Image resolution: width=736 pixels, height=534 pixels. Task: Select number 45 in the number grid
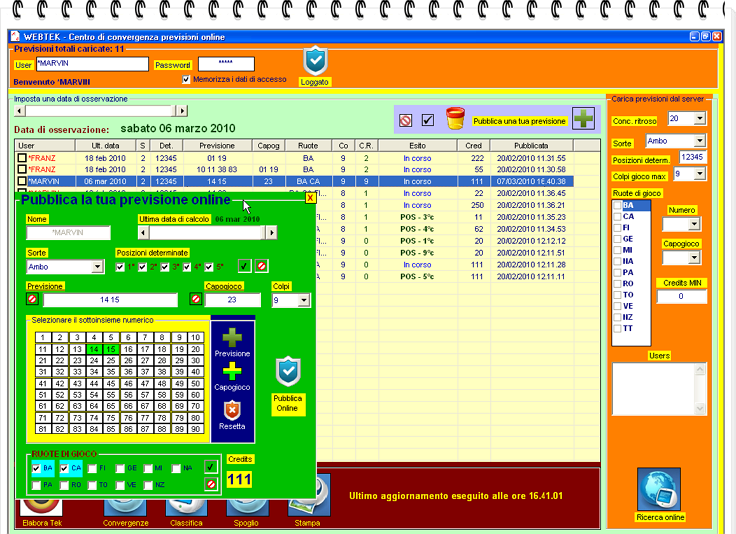(x=111, y=383)
